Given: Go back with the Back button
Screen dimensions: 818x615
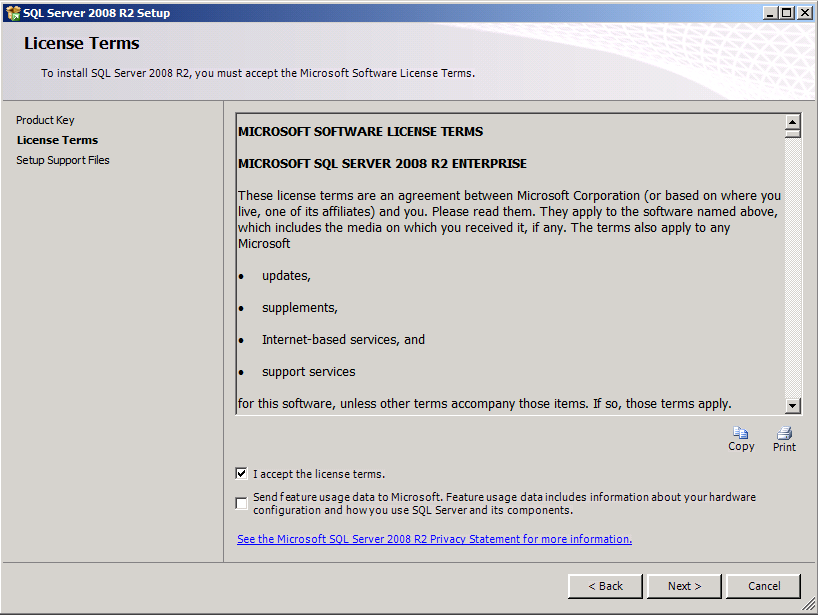Looking at the screenshot, I should pos(605,586).
